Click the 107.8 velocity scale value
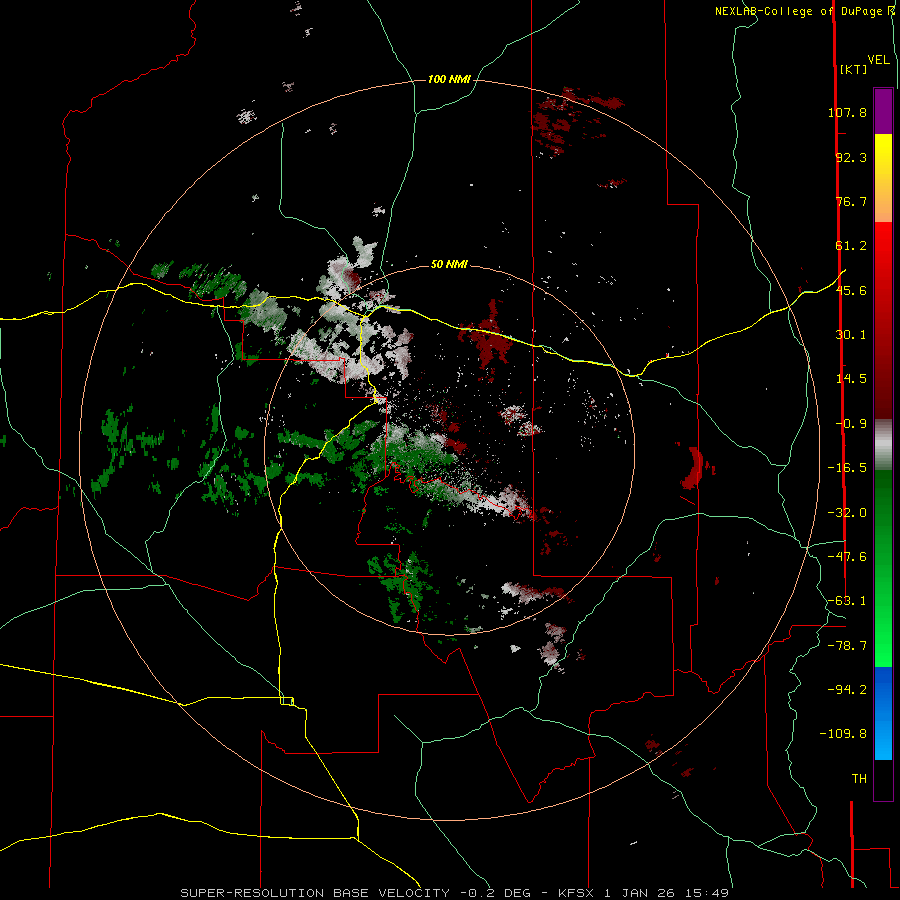900x900 pixels. coord(847,112)
